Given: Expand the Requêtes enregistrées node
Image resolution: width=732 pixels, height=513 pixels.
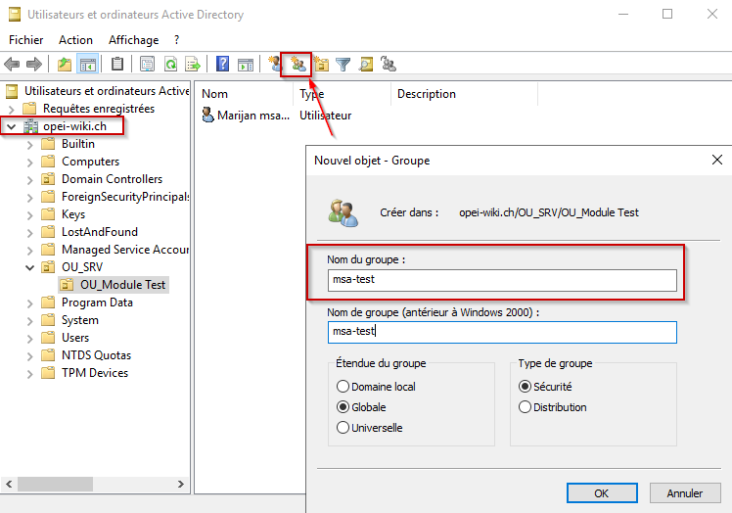Looking at the screenshot, I should tap(12, 109).
